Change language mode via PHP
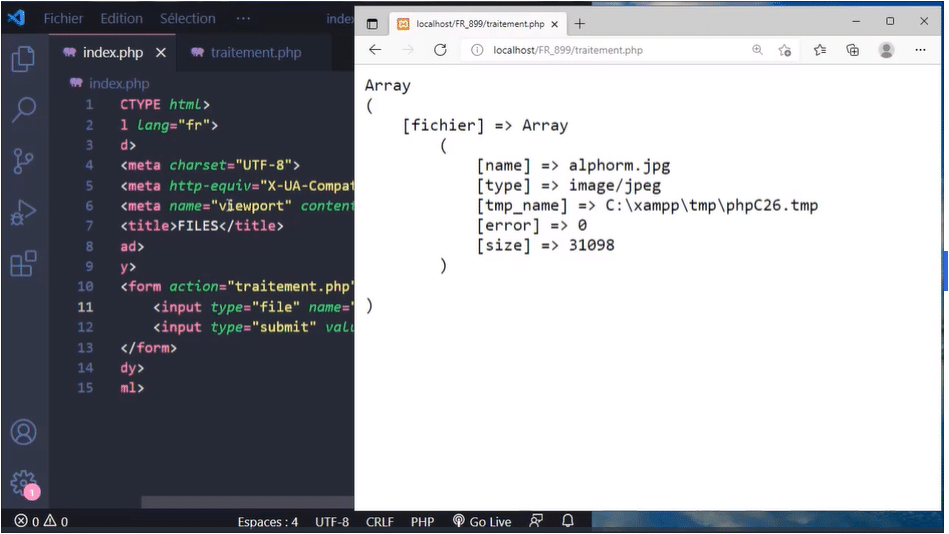 click(x=422, y=522)
